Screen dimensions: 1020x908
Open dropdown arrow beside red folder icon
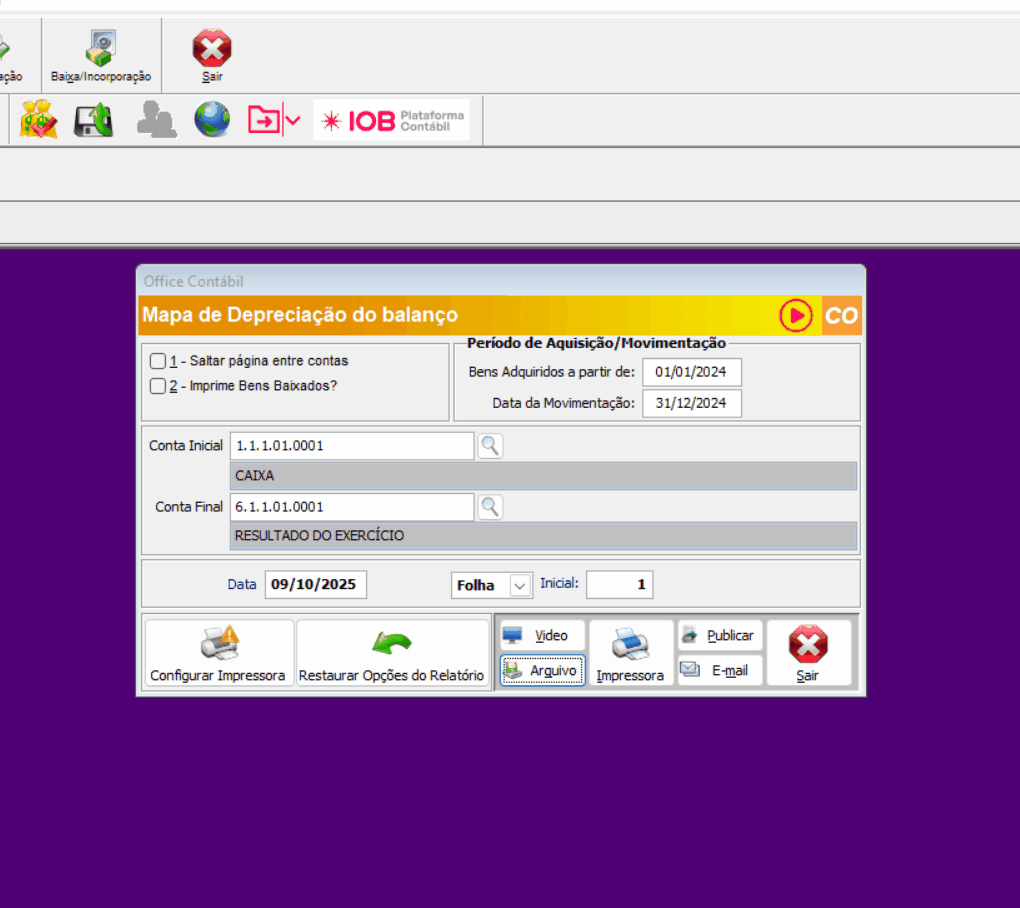[x=292, y=121]
